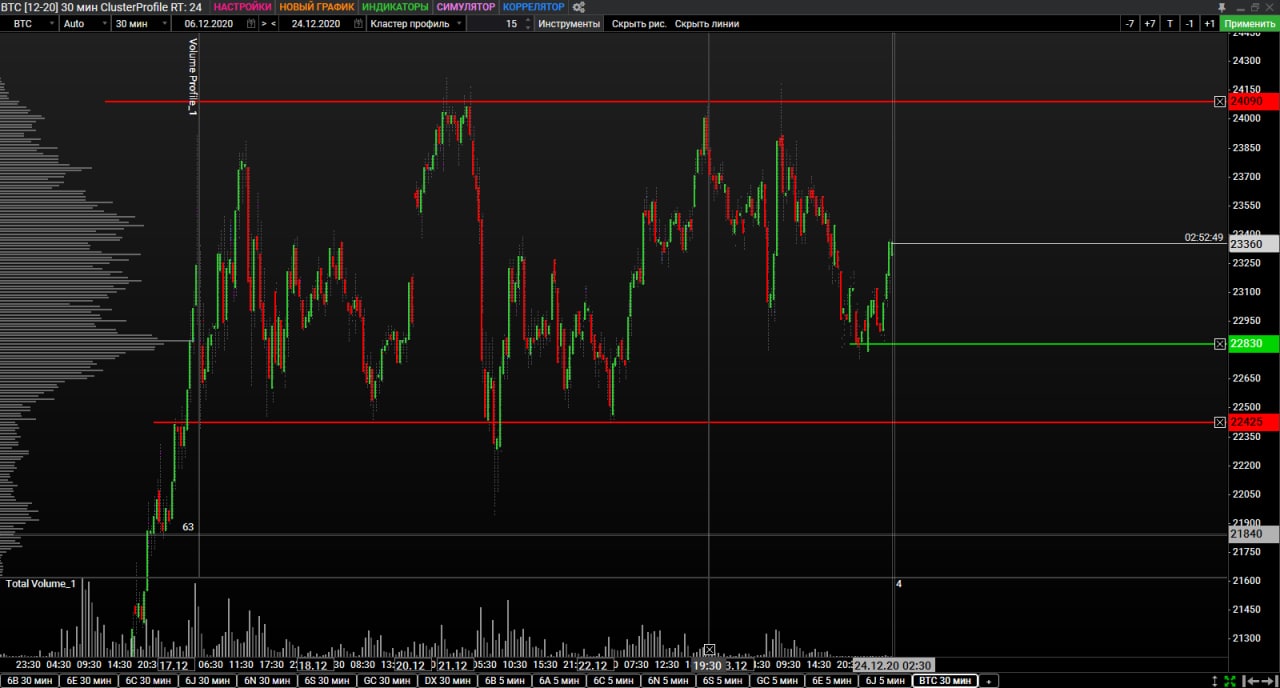Select the active BTC 30 мин tab
Screen dimensions: 1280x688
coord(944,681)
